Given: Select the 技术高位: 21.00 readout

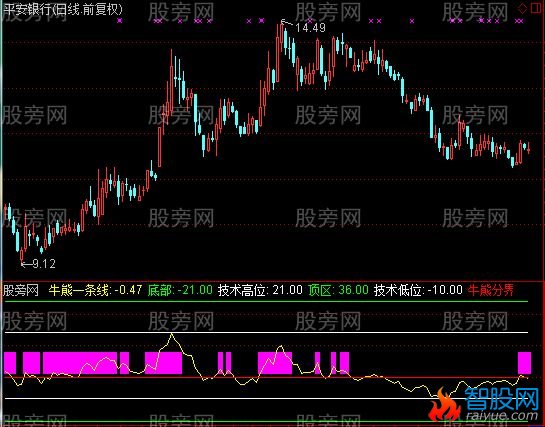Looking at the screenshot, I should coord(260,290).
